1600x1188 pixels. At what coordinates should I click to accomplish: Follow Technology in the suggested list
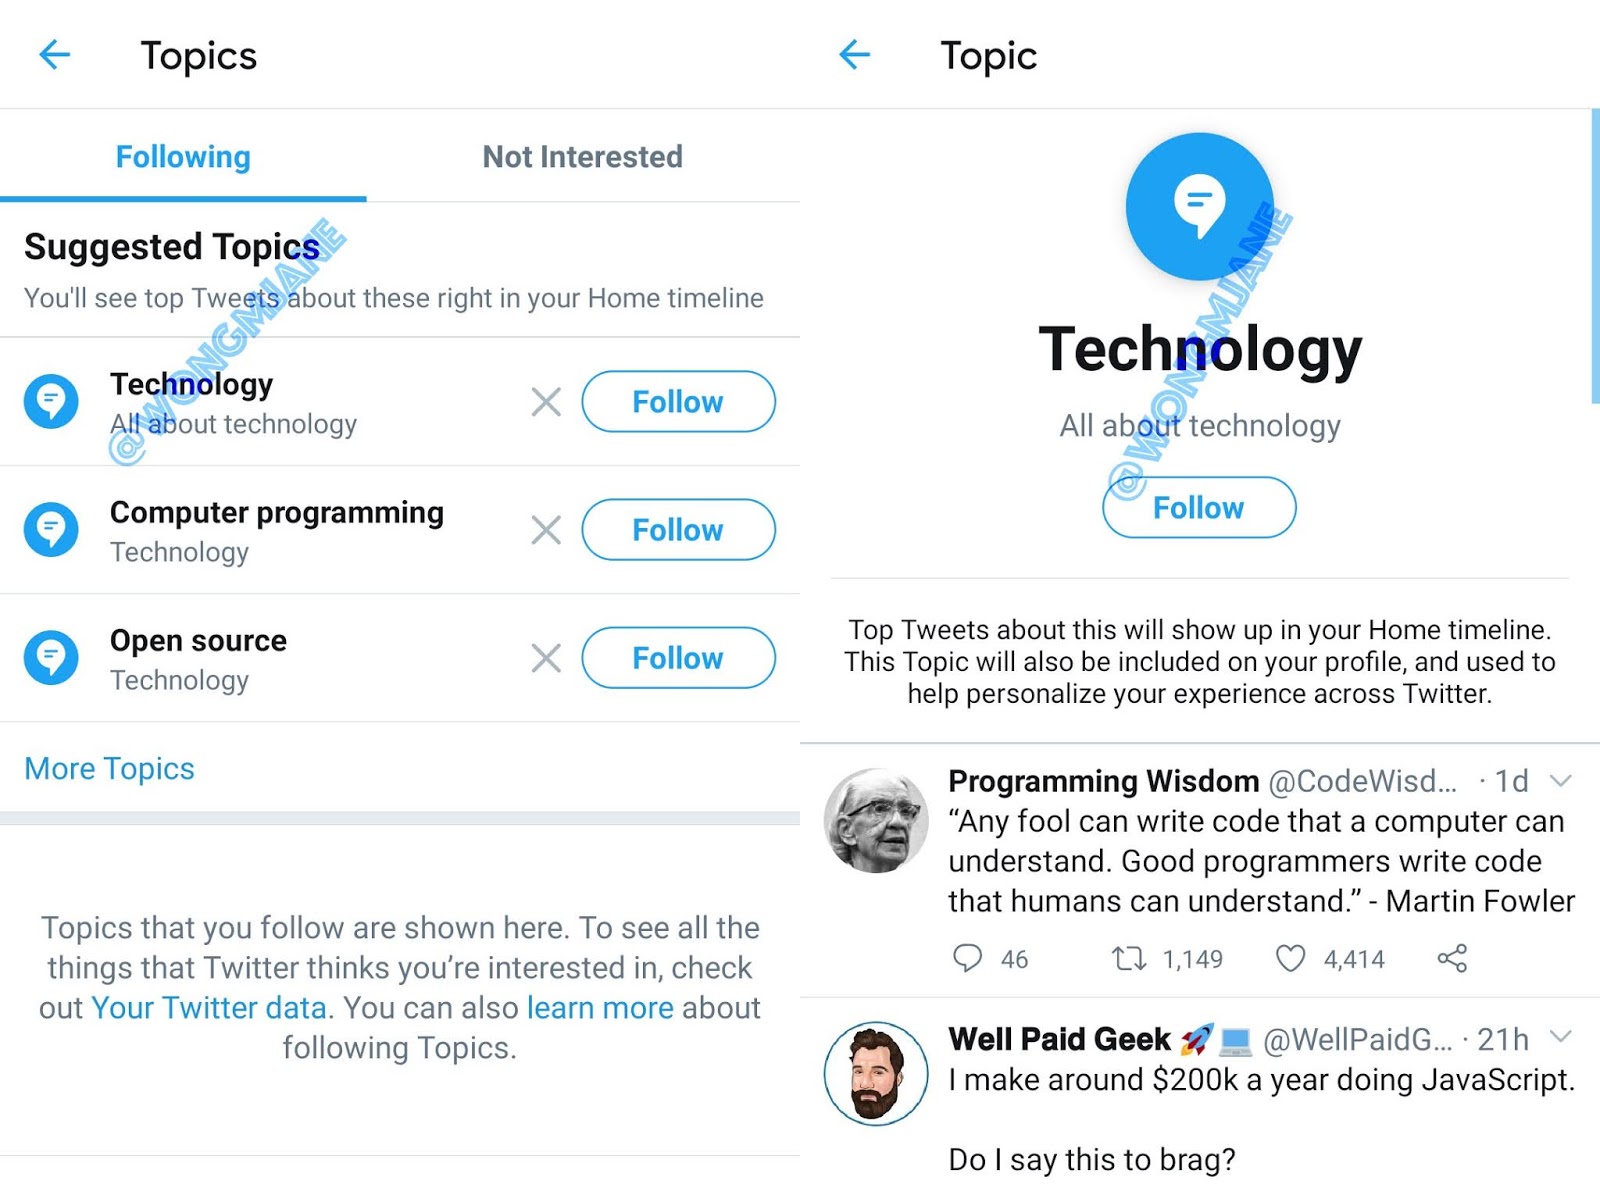click(678, 402)
